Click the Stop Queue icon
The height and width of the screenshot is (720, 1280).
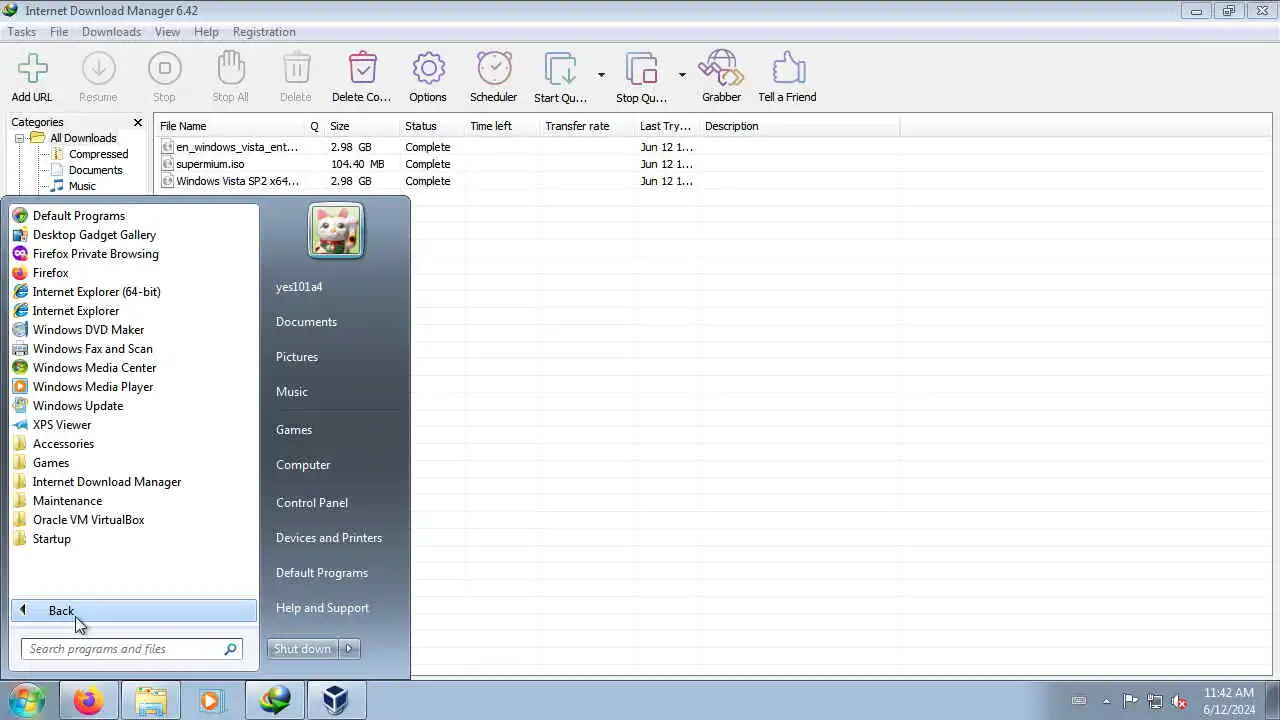point(641,70)
